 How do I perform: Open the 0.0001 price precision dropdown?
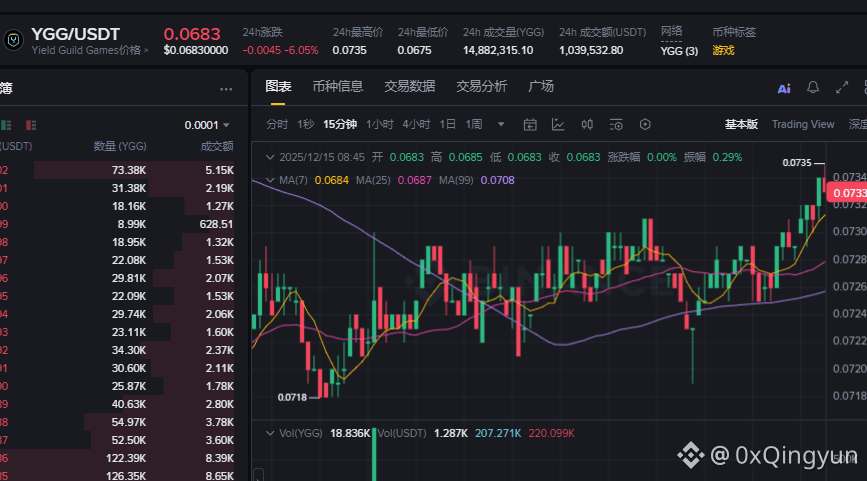point(207,126)
